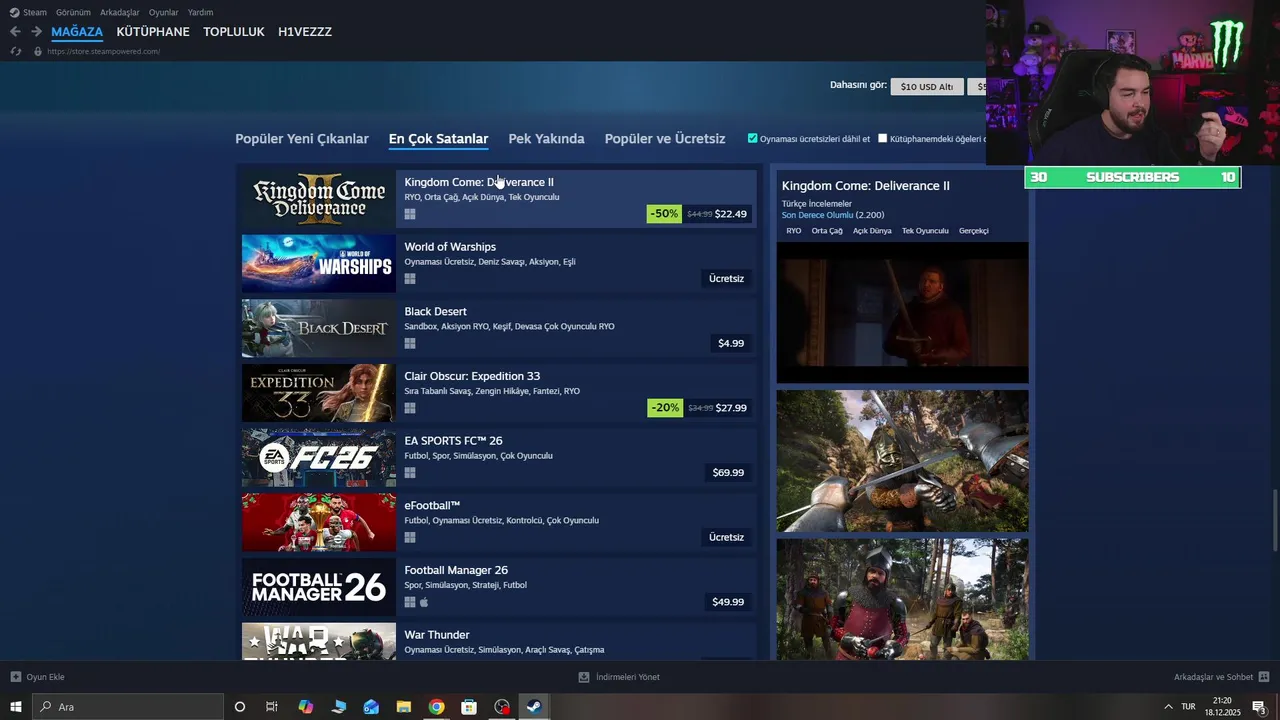Click the Windows icon under eFootball
Screen dimensions: 1280x720
[410, 537]
